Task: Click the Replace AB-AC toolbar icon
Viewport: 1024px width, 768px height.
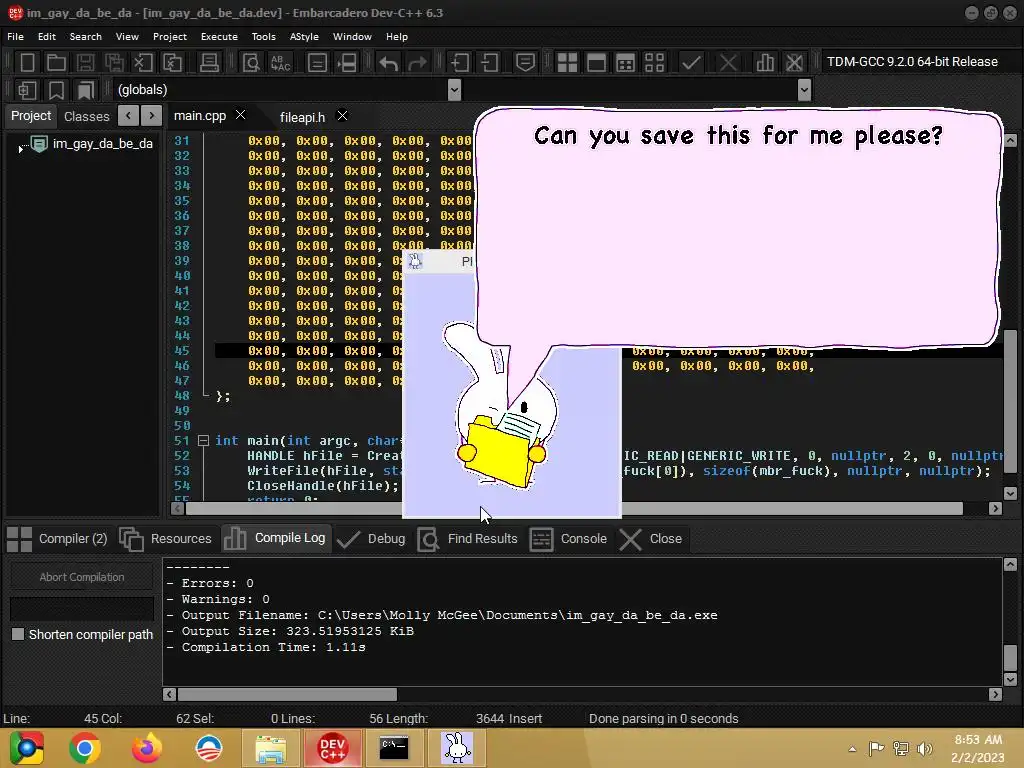Action: [x=281, y=63]
